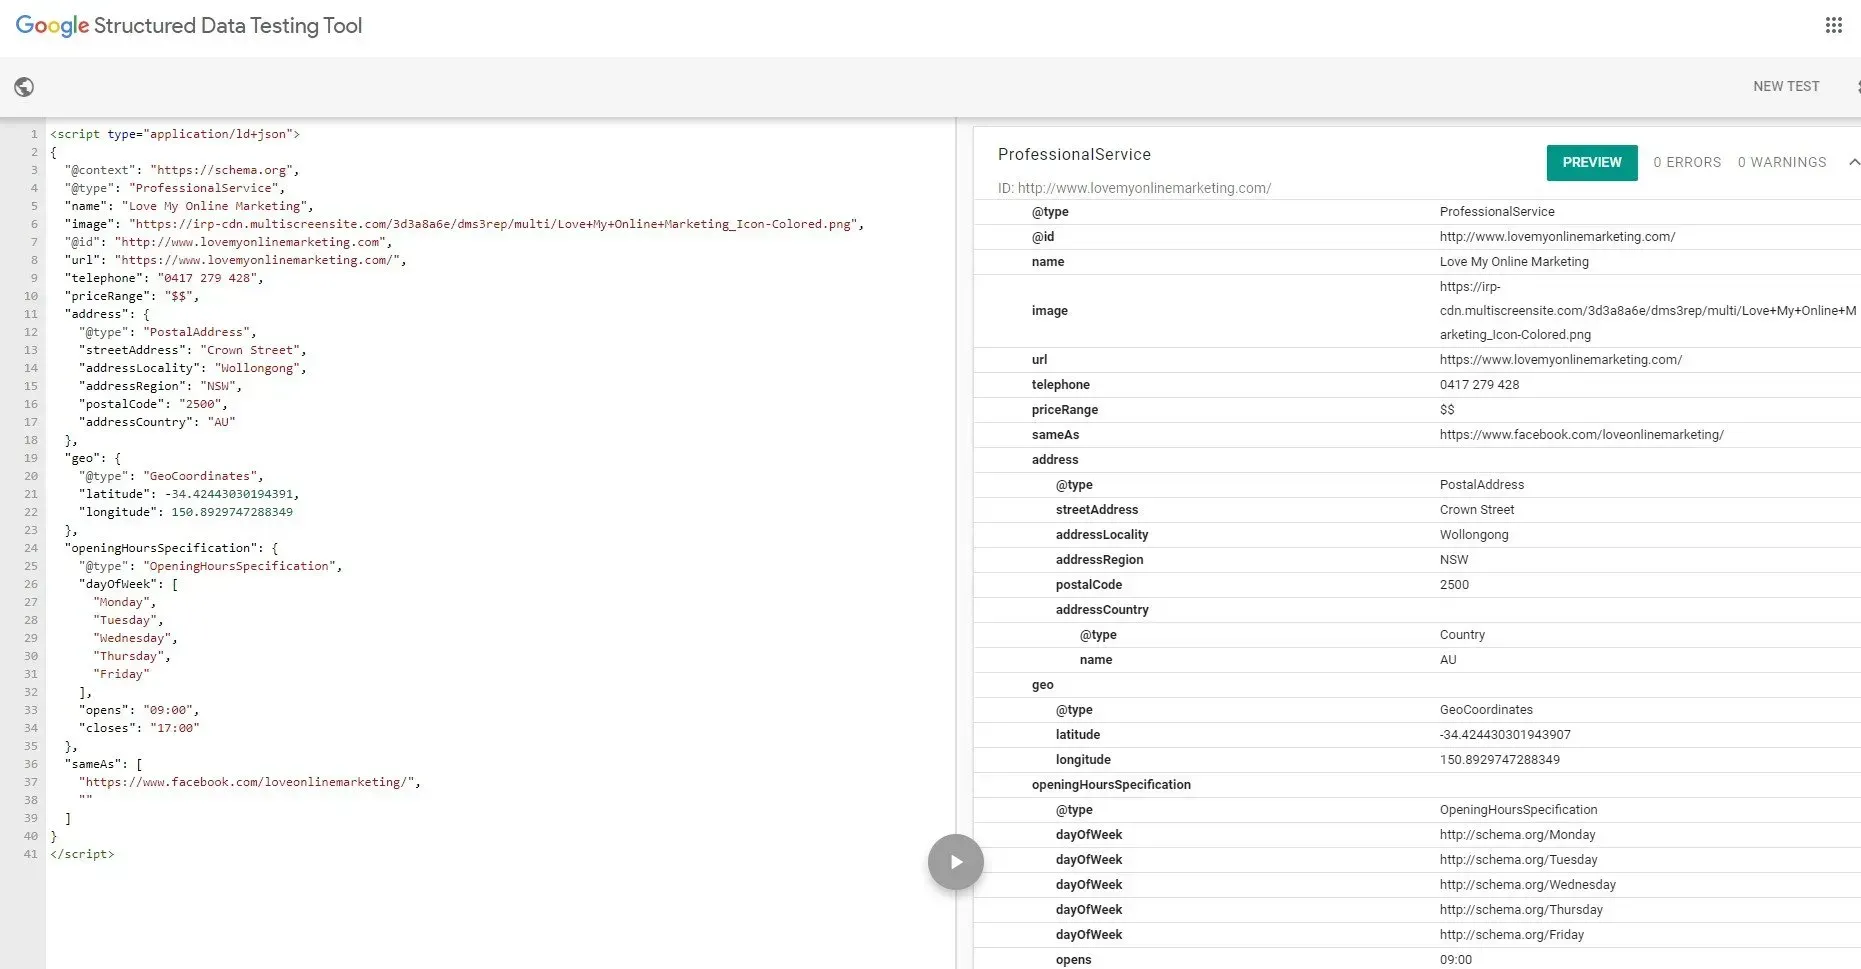Select the address row in results

1417,460
